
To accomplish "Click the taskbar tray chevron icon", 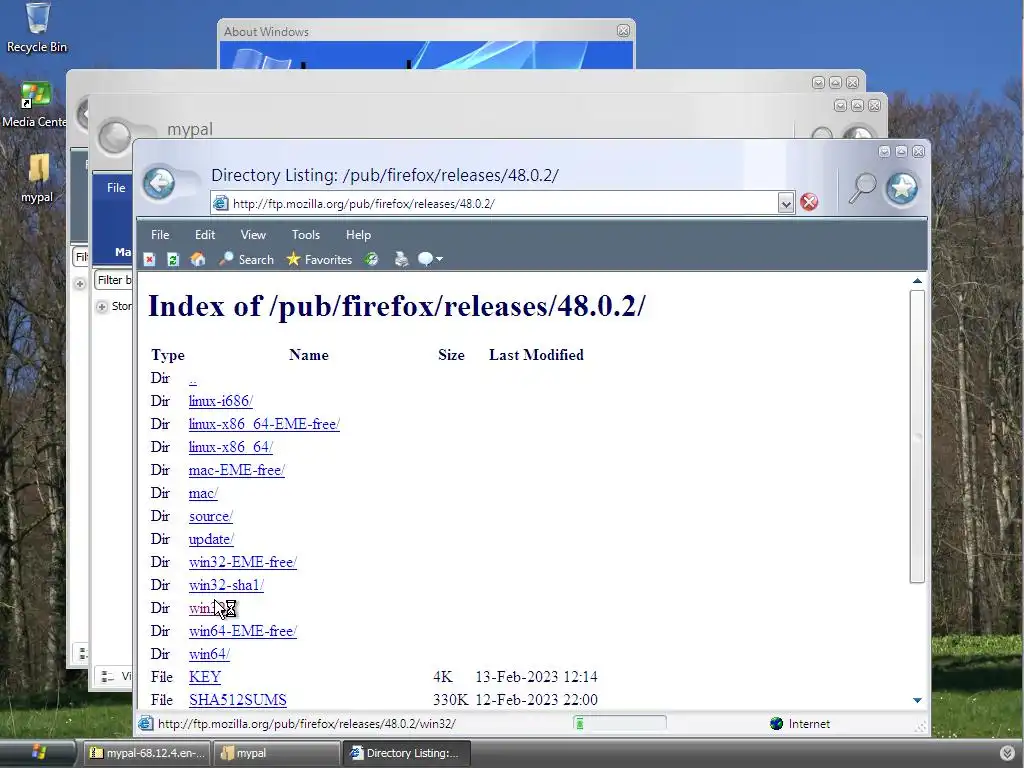I will tap(1007, 753).
